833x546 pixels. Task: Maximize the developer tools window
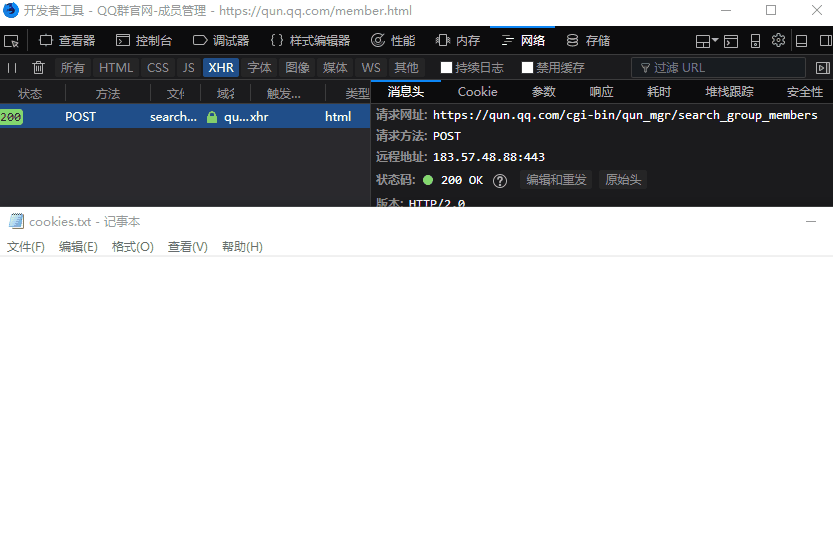tap(771, 10)
